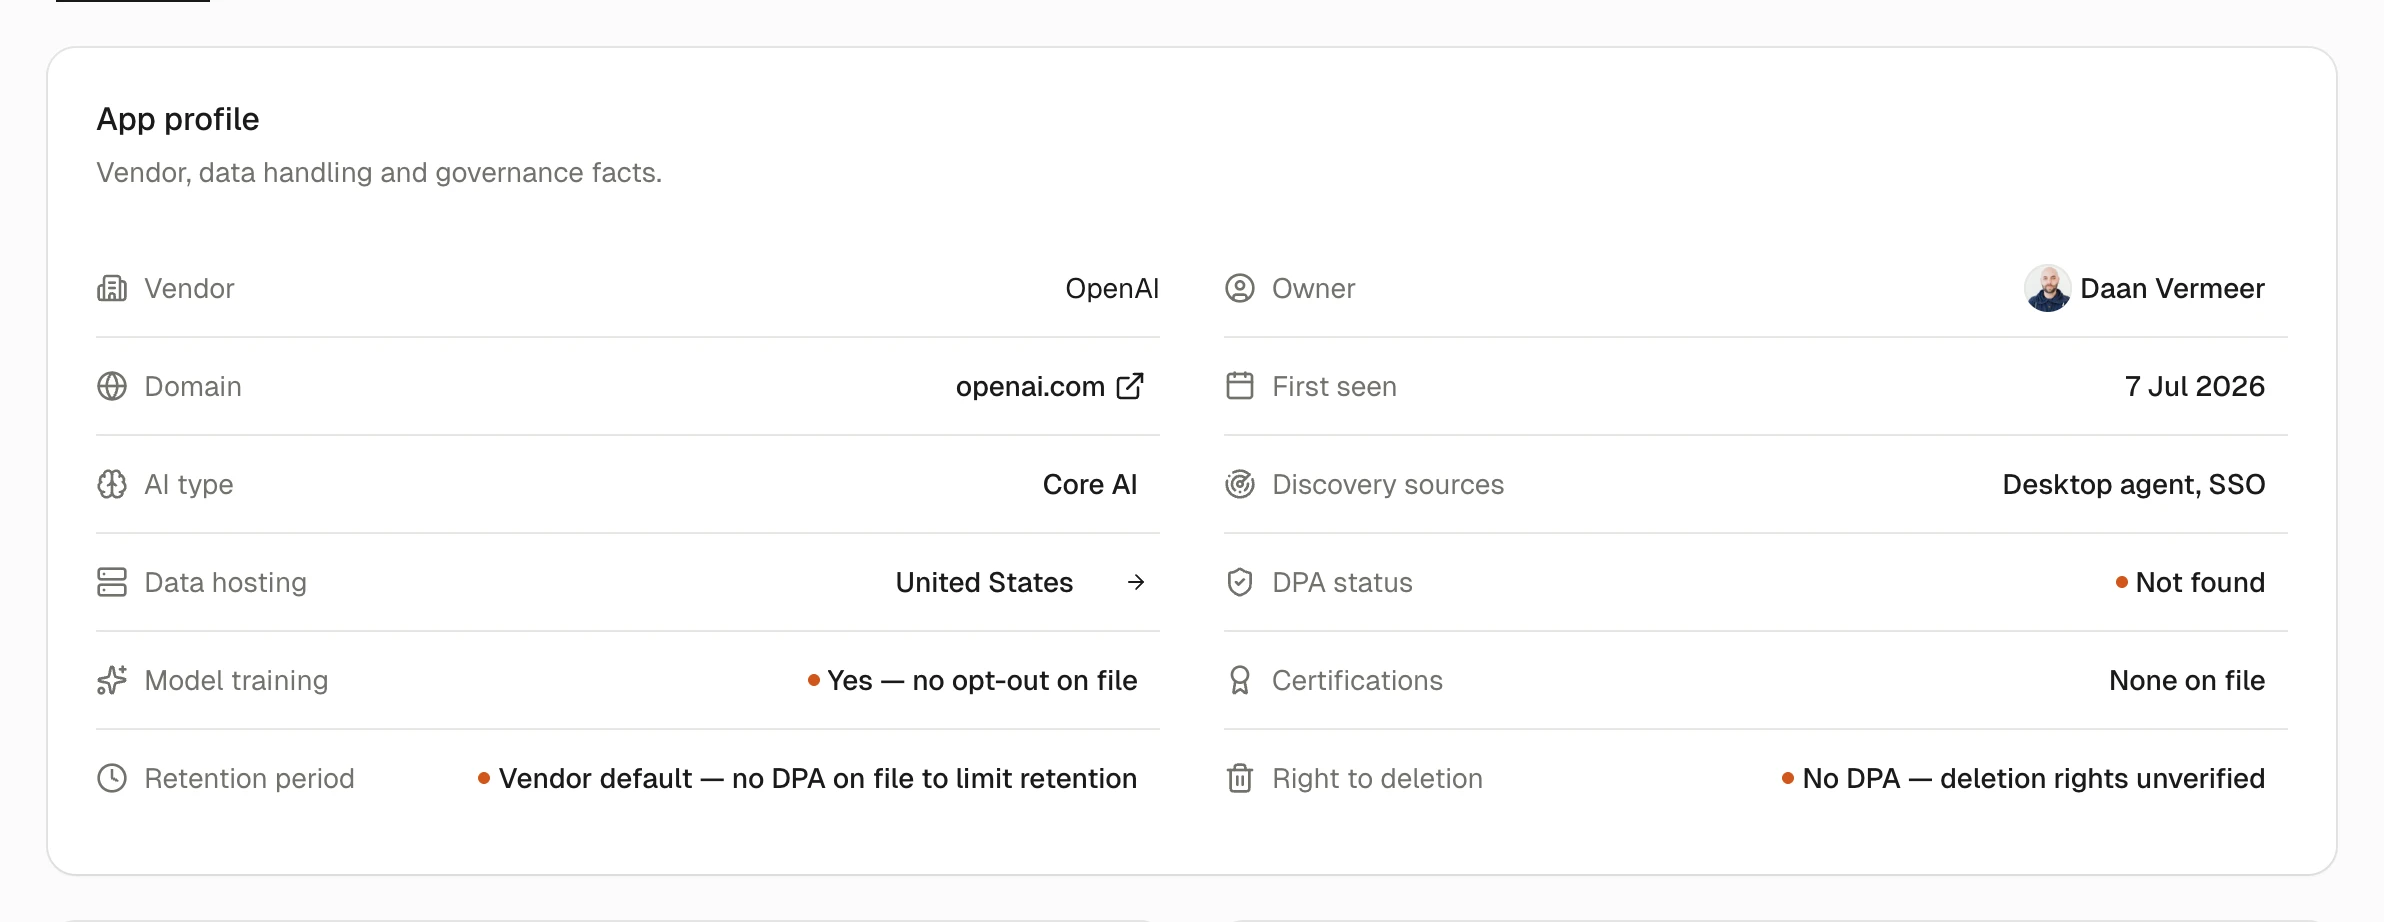Image resolution: width=2384 pixels, height=922 pixels.
Task: Click the AI type brain icon
Action: coord(112,484)
